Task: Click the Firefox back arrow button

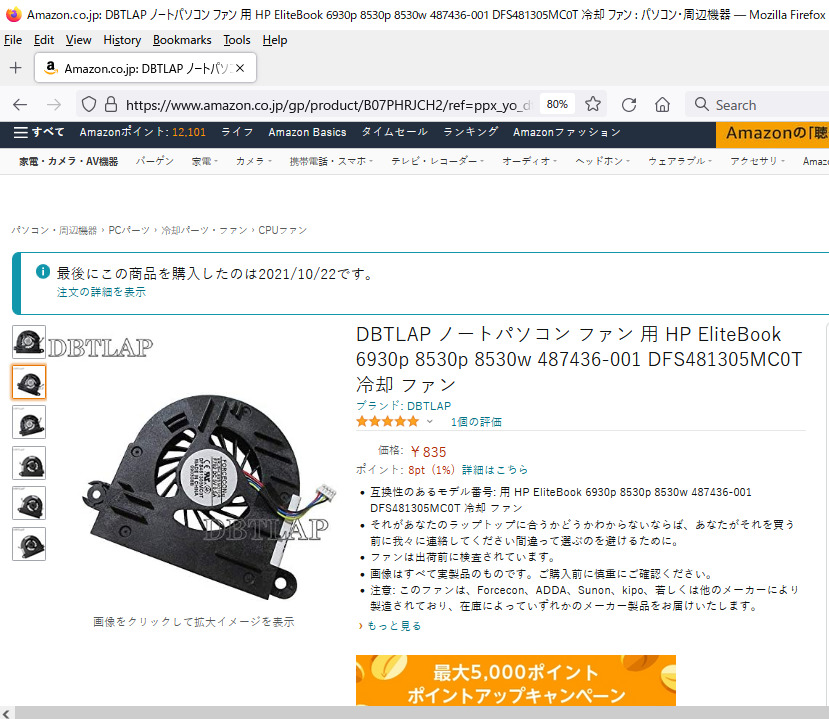Action: coord(20,105)
